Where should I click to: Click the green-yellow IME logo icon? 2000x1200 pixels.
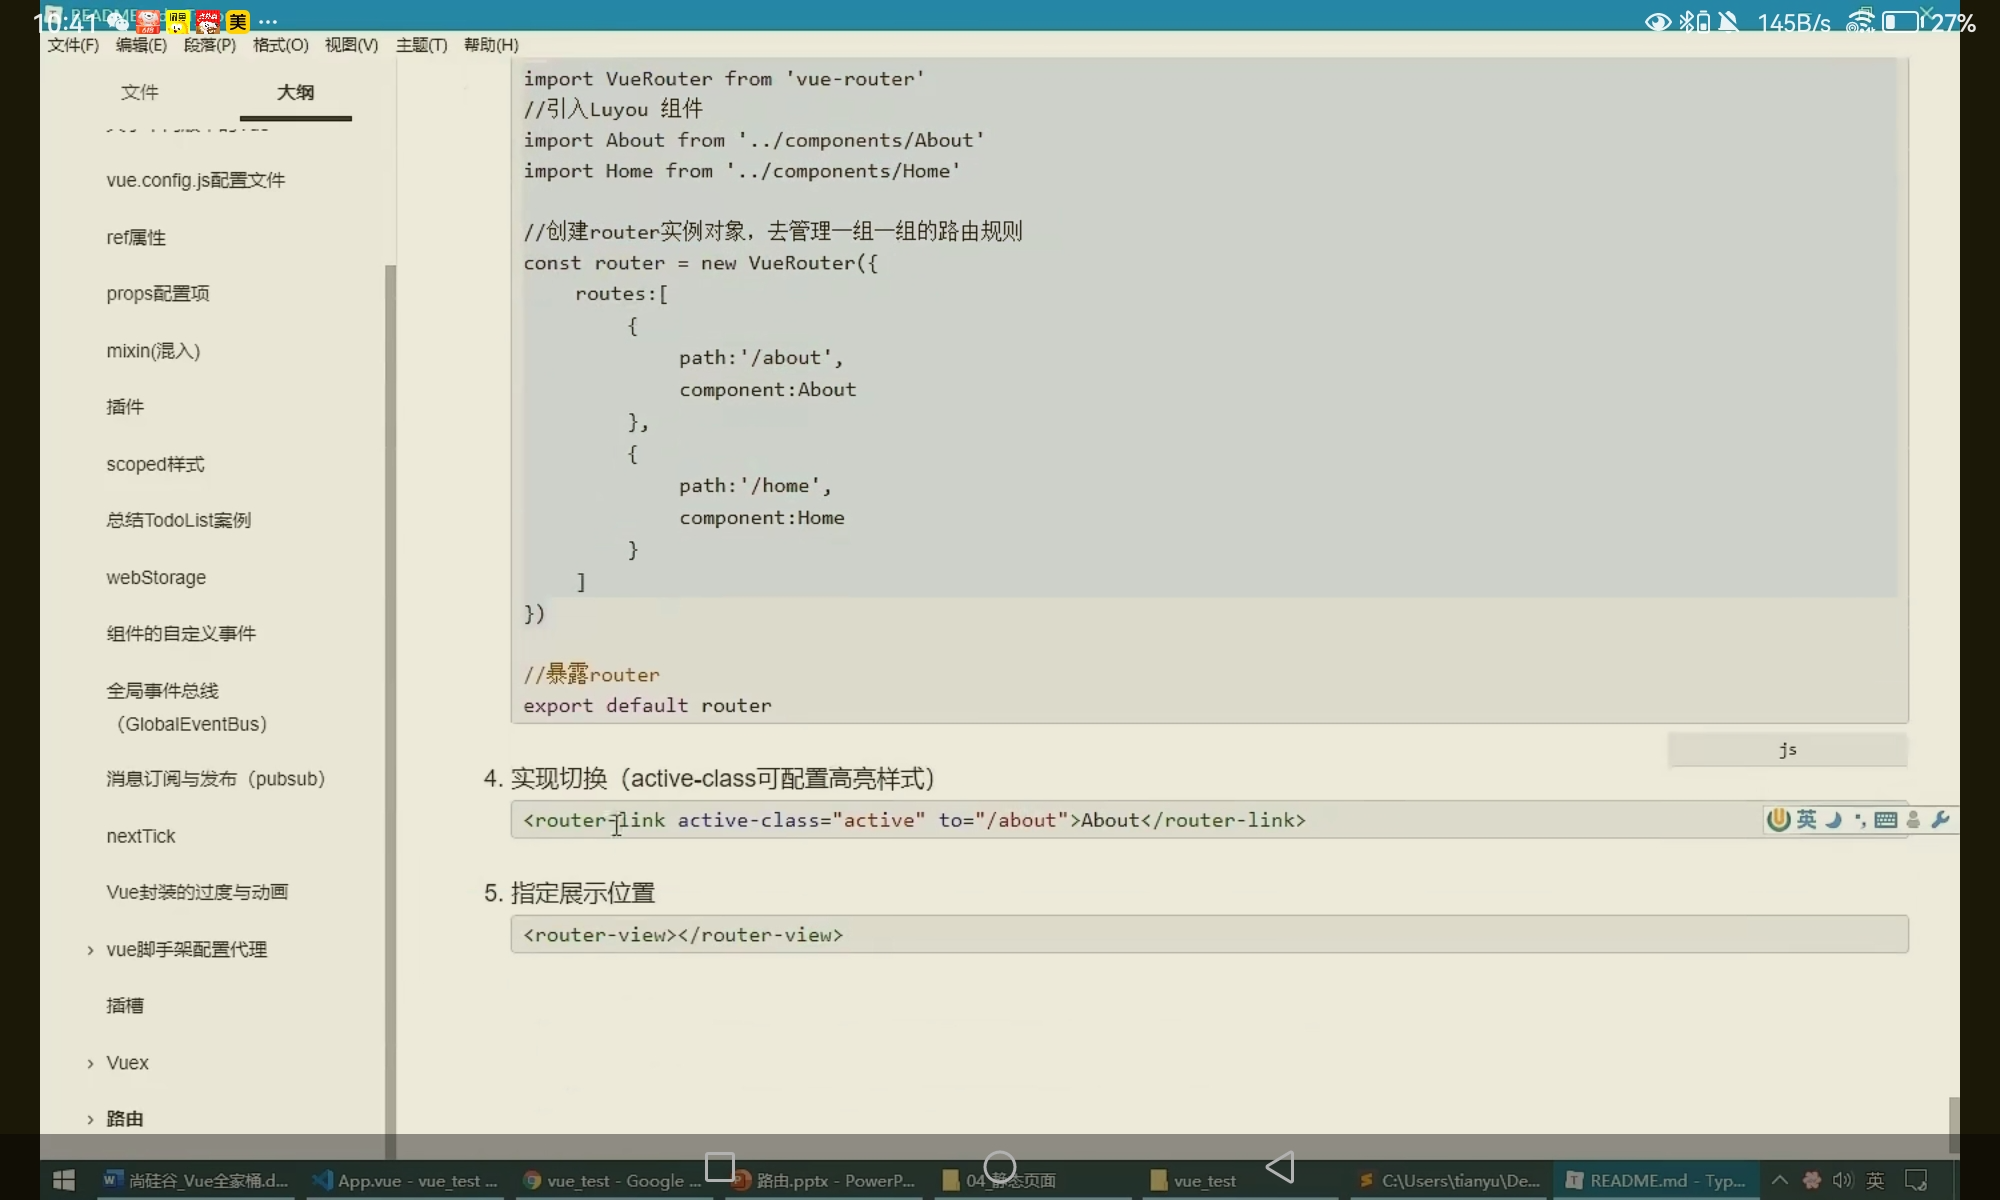pyautogui.click(x=1778, y=820)
